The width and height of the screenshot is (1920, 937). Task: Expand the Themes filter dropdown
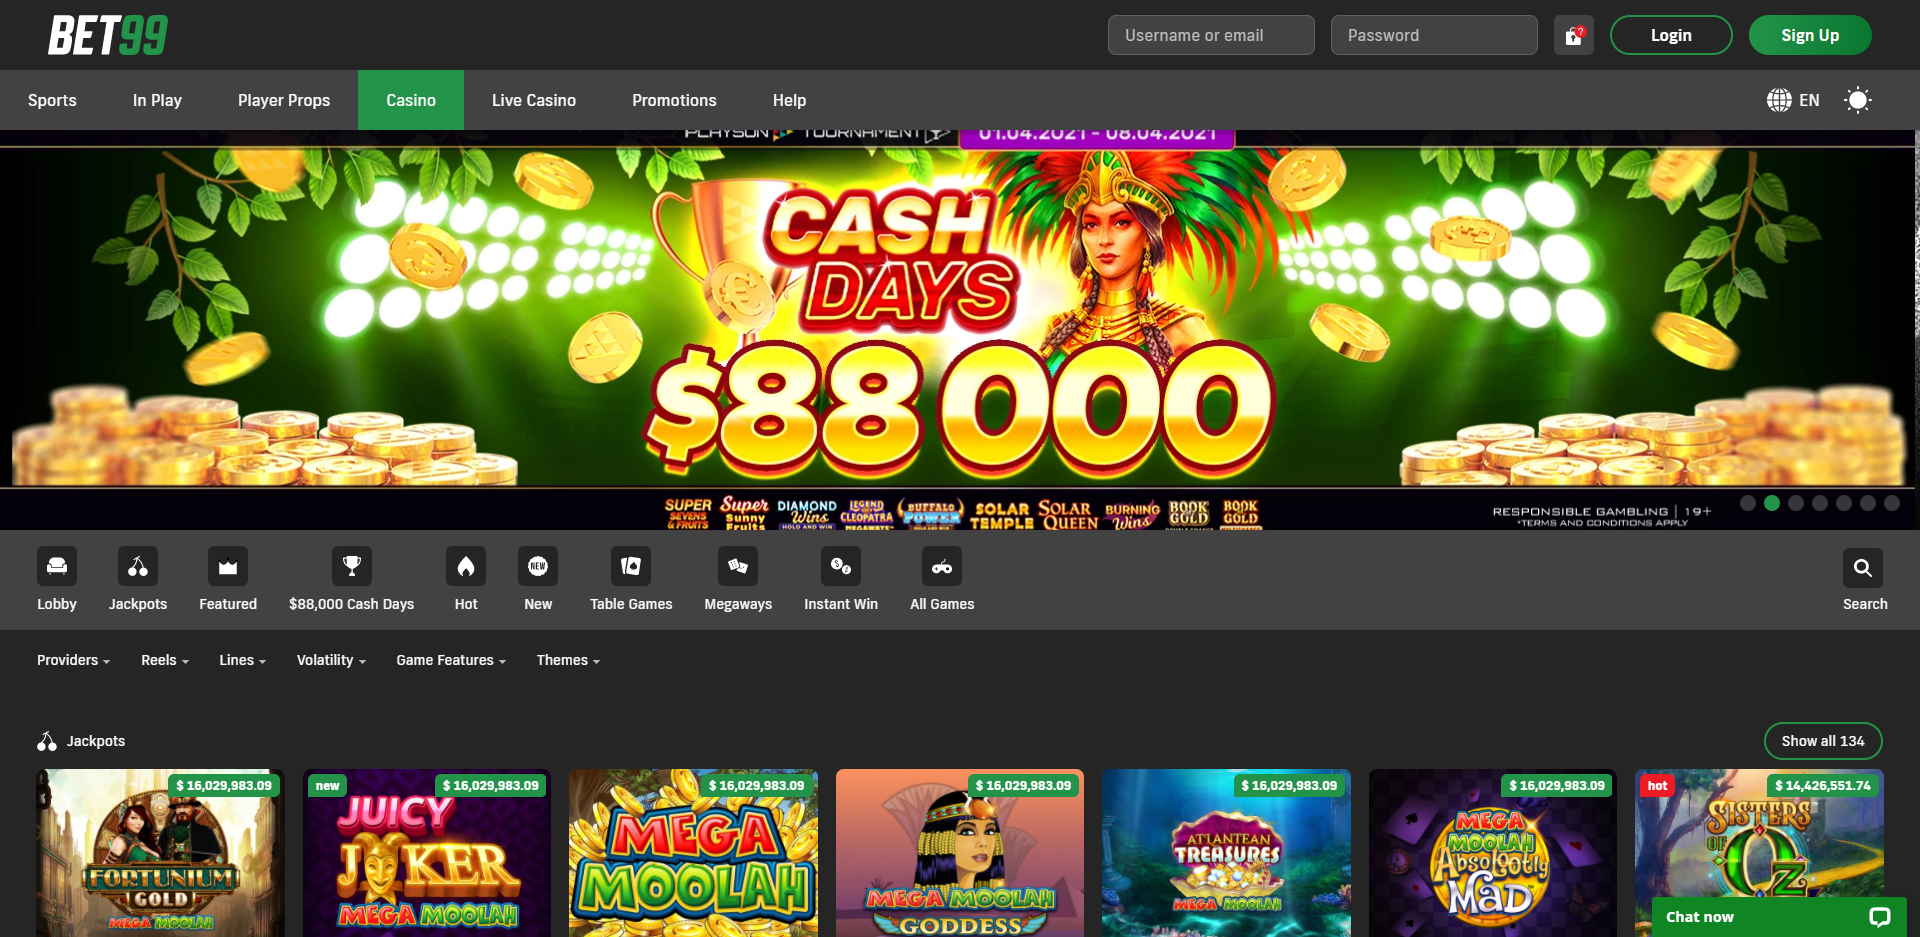coord(568,660)
